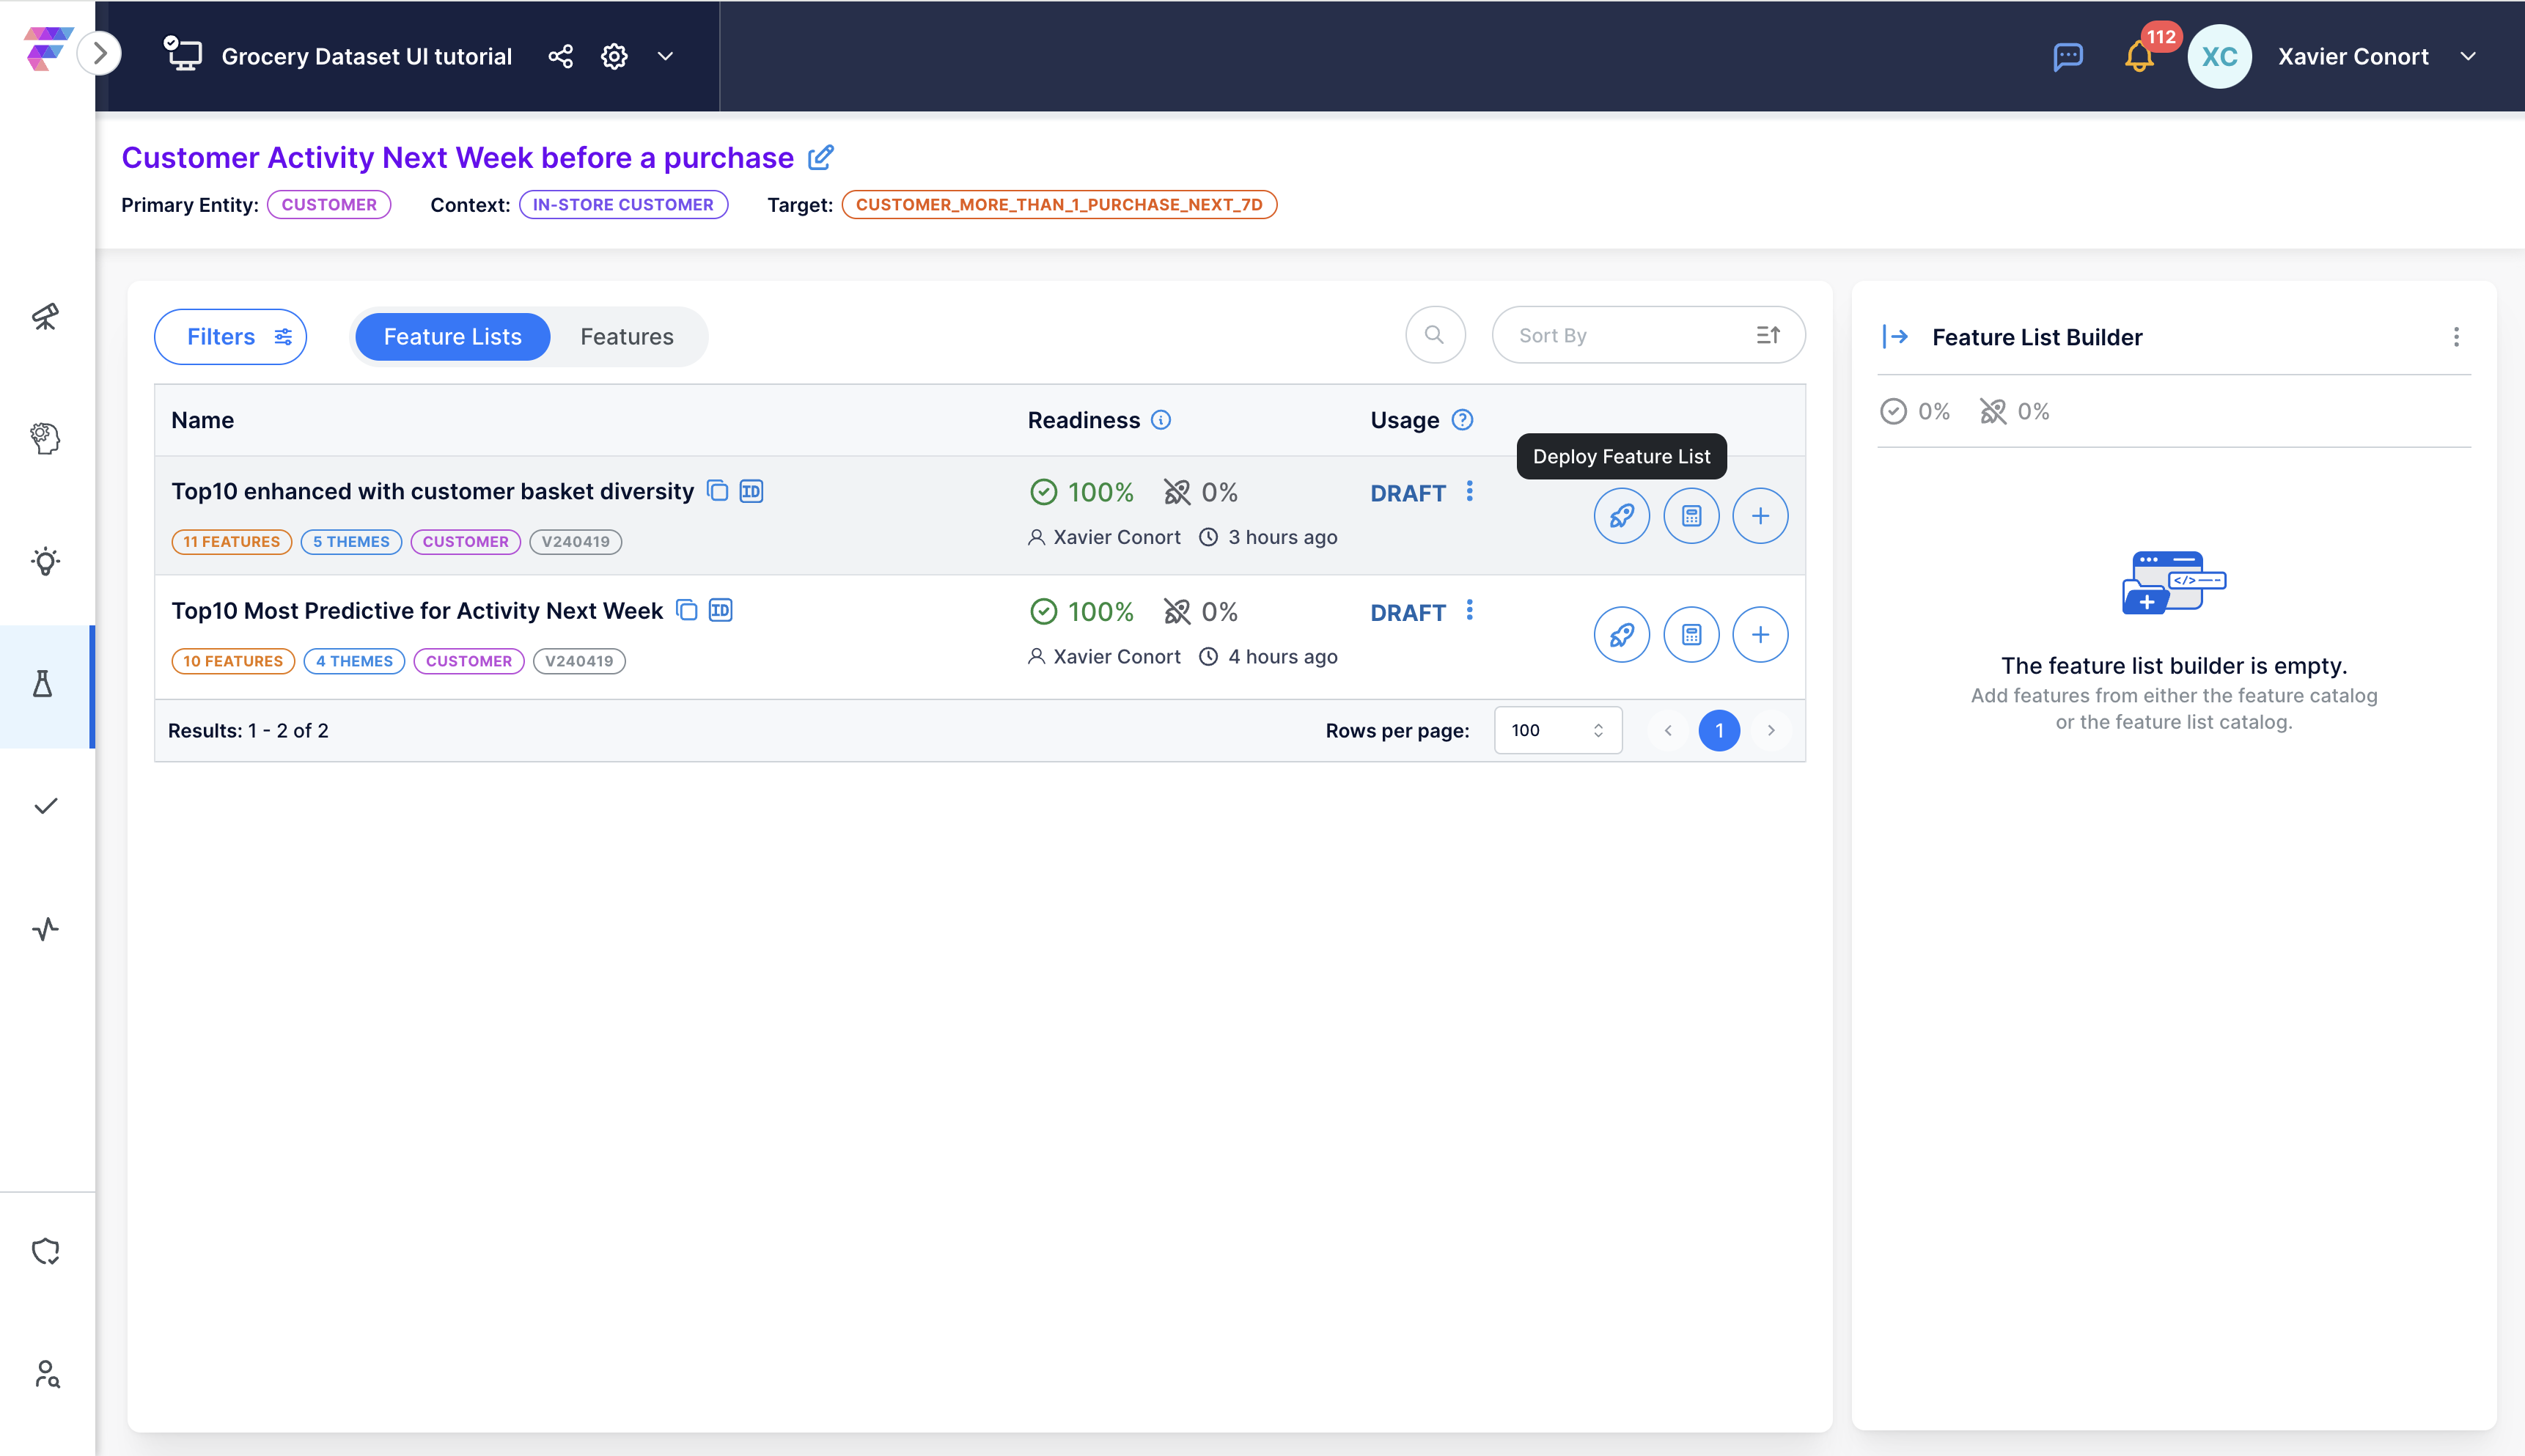This screenshot has width=2525, height=1456.
Task: Copy ID of Top10 enhanced basket diversity list
Action: pyautogui.click(x=751, y=491)
